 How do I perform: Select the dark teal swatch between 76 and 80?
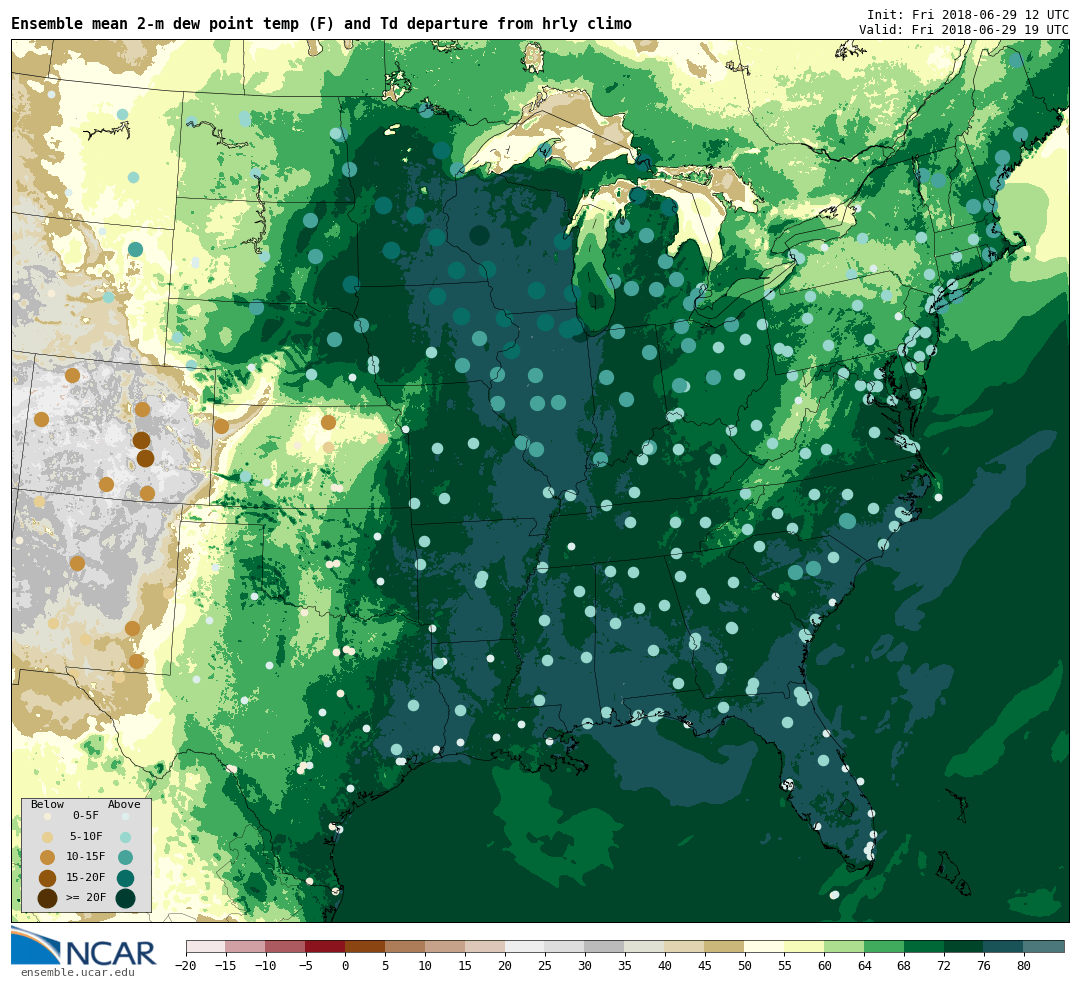(1005, 946)
